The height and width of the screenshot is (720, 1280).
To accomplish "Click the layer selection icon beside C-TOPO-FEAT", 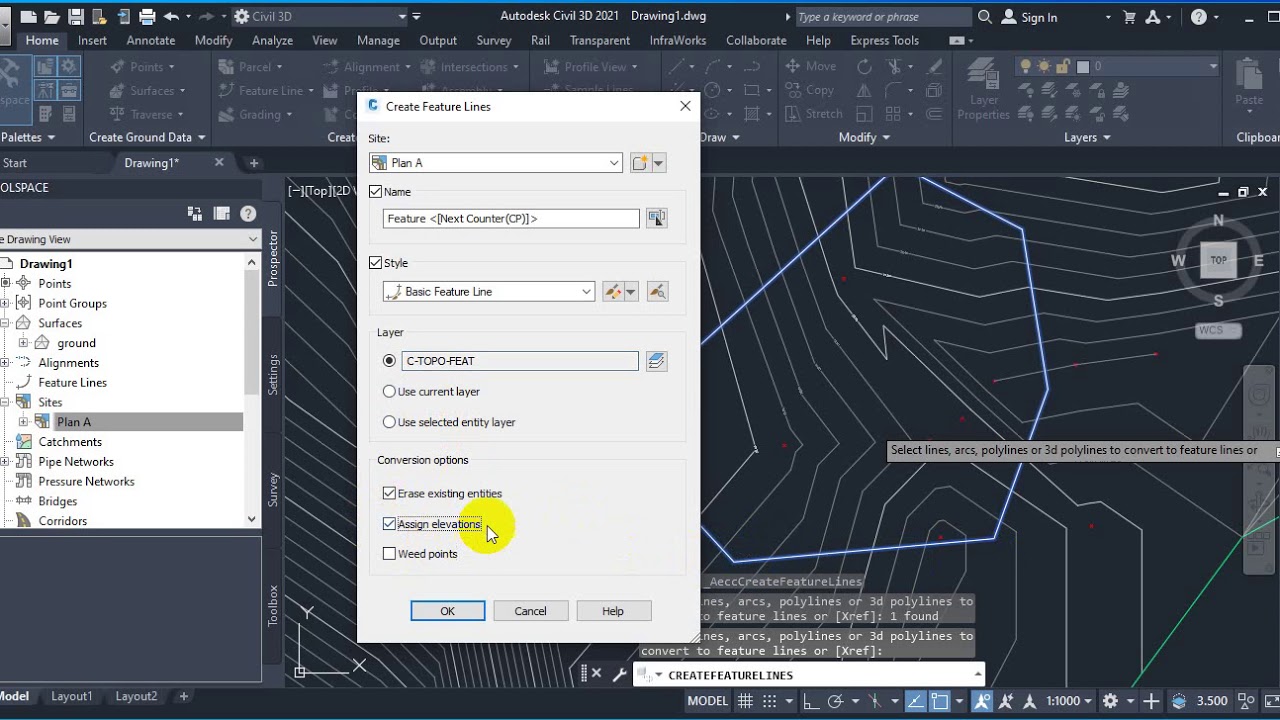I will [656, 361].
